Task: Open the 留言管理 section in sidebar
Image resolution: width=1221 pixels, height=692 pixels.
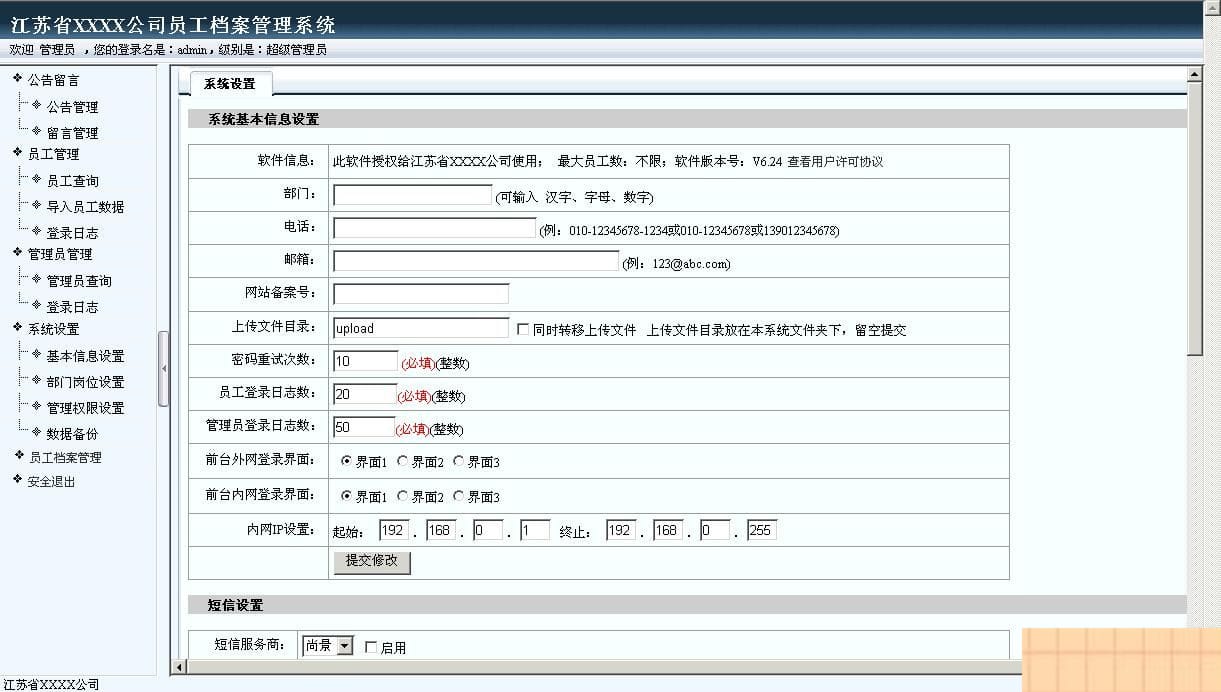Action: (x=73, y=132)
